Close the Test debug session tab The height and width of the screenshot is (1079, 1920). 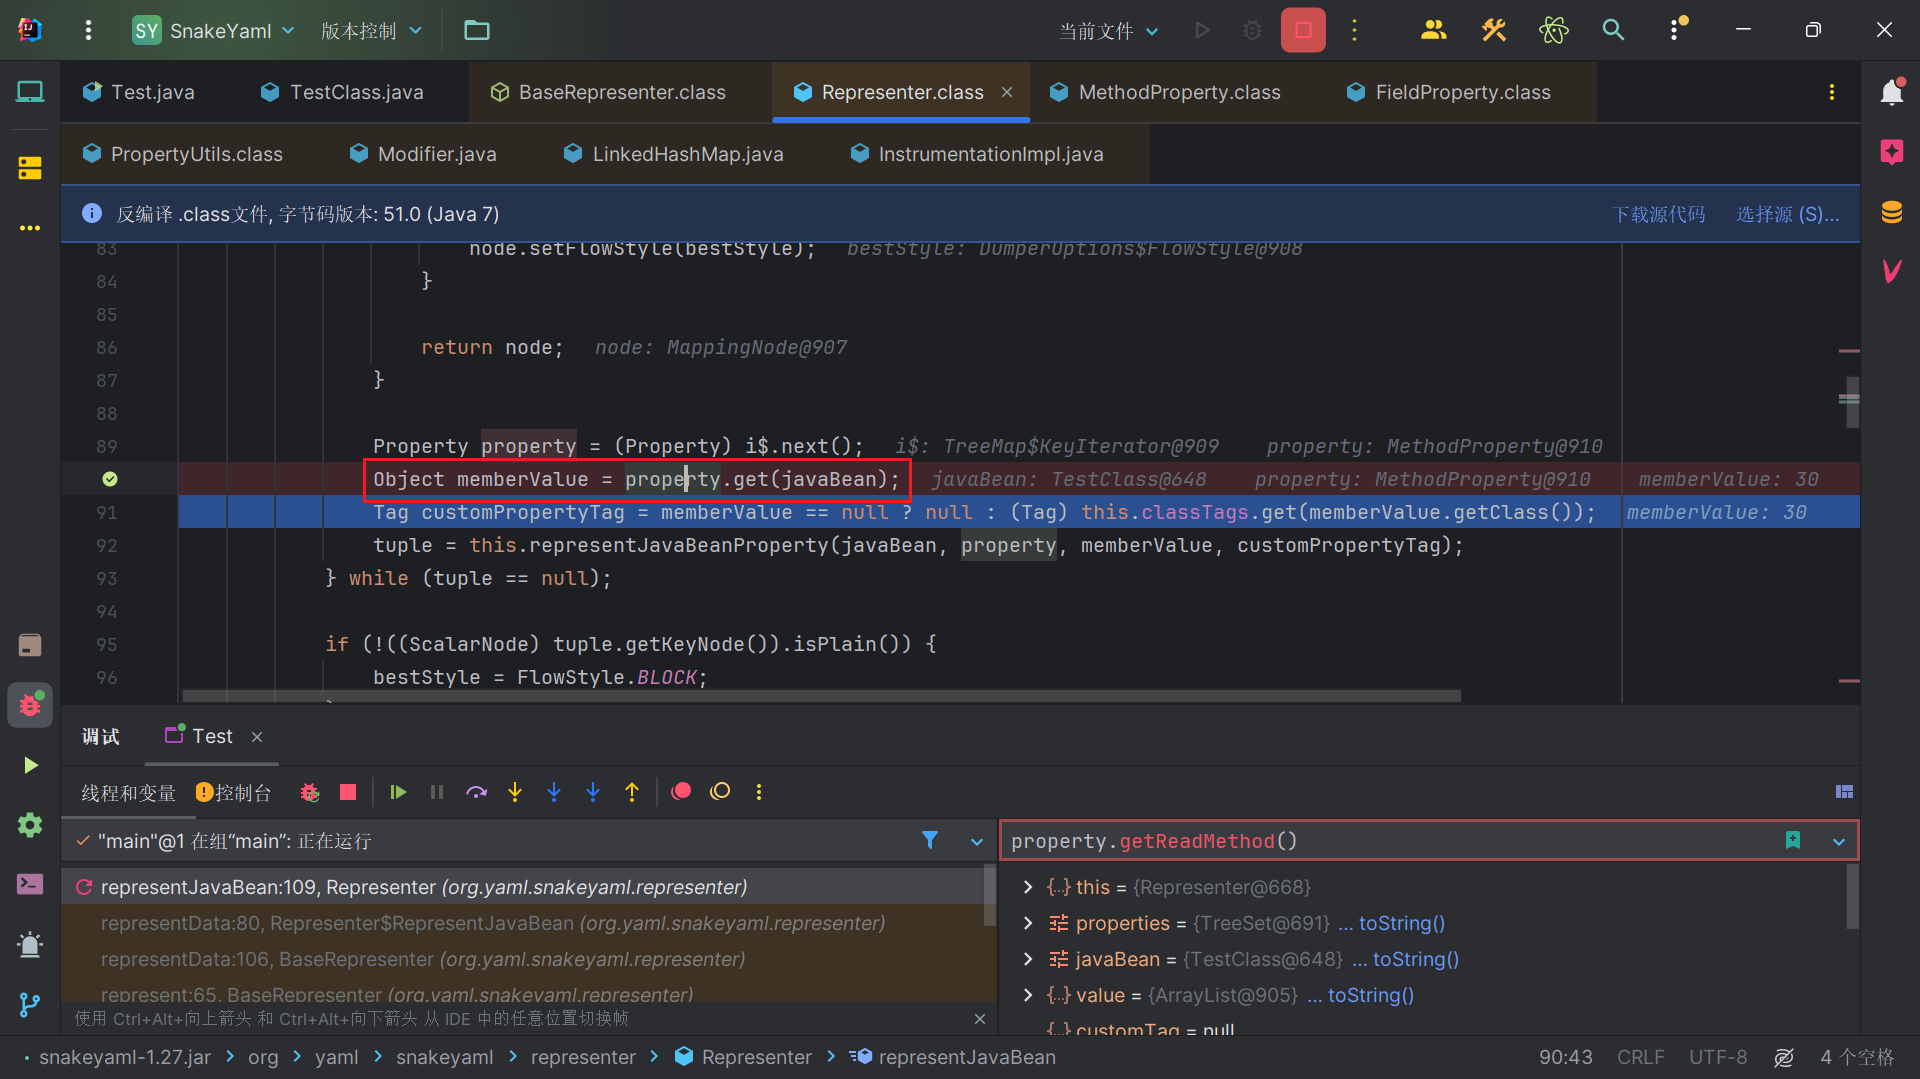257,737
